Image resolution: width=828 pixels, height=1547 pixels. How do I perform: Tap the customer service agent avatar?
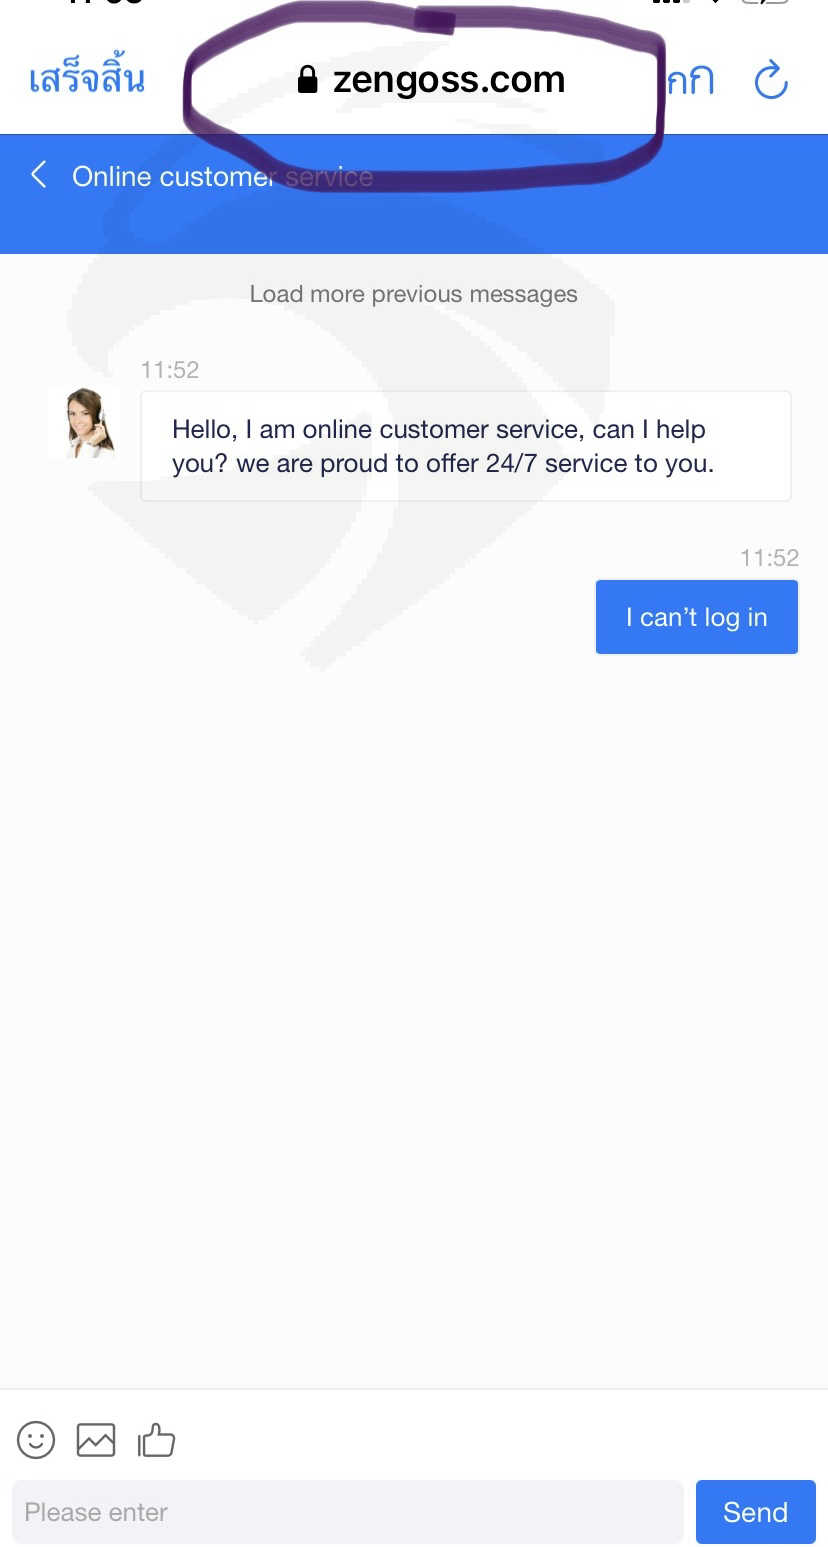coord(83,423)
